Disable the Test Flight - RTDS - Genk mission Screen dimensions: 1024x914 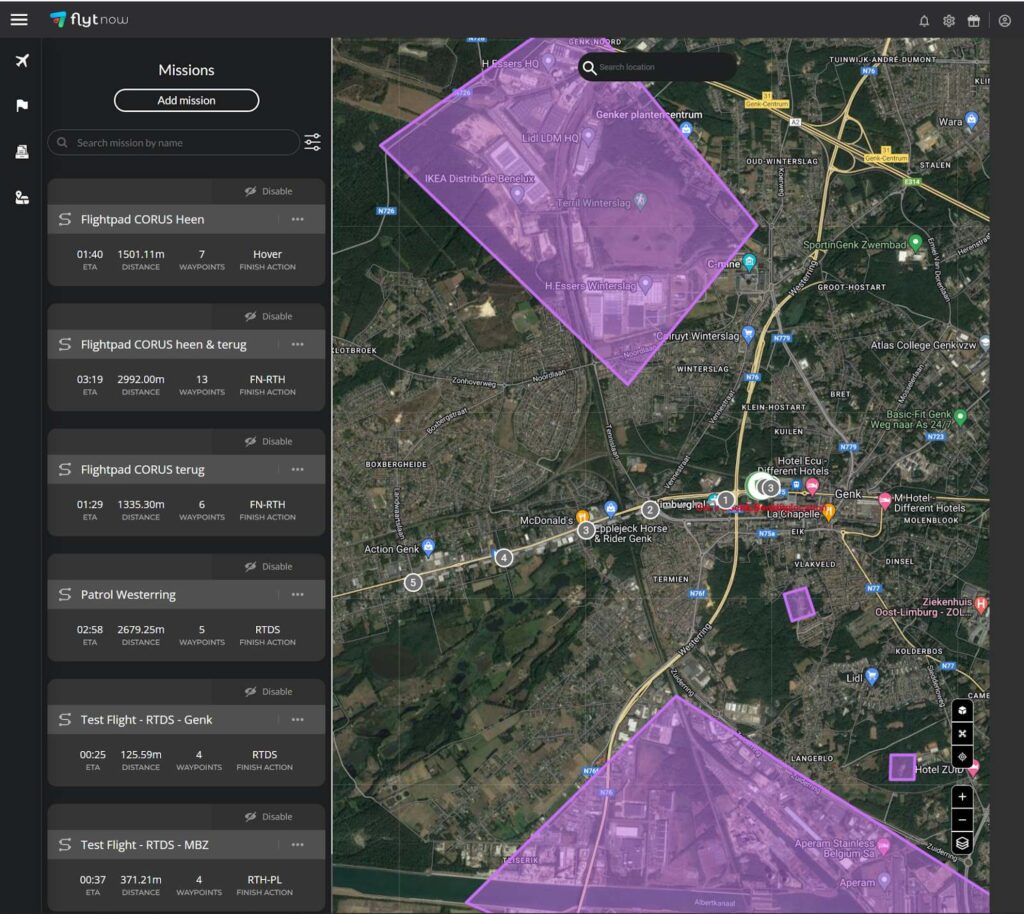[270, 691]
